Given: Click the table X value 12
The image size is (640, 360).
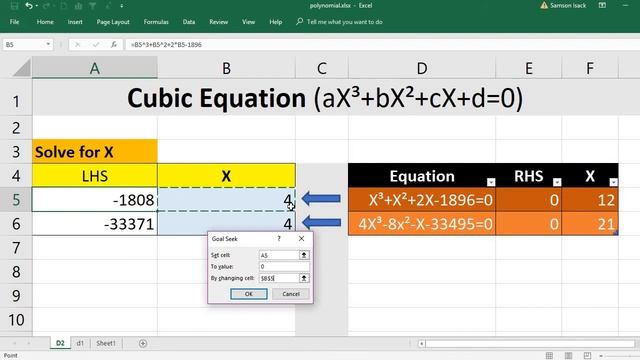Looking at the screenshot, I should (590, 200).
